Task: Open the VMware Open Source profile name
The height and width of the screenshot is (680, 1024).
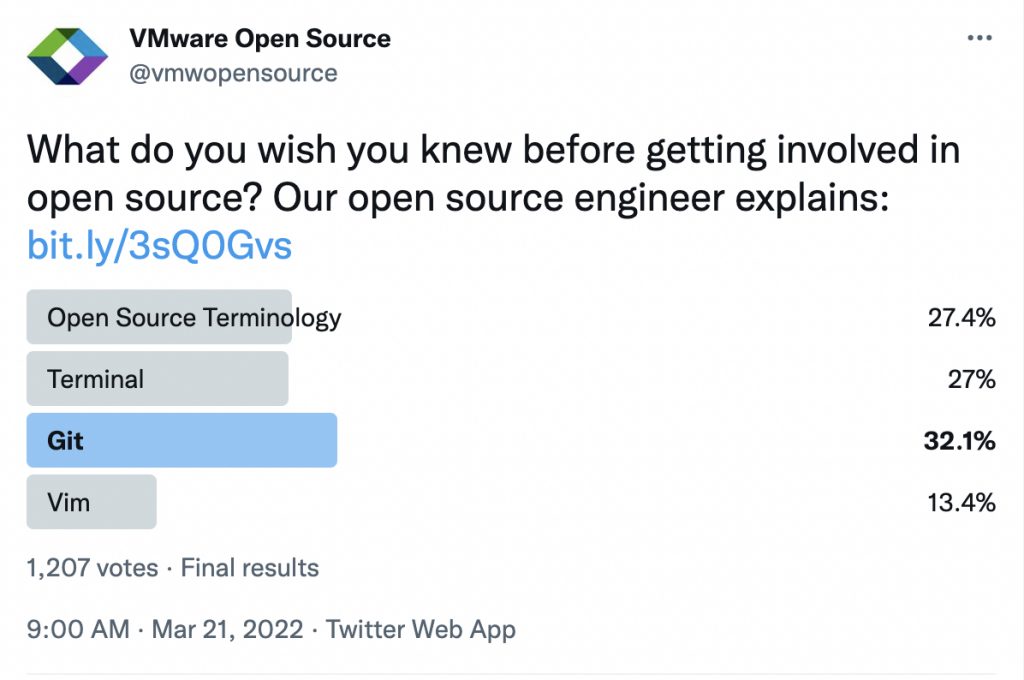Action: pos(260,39)
